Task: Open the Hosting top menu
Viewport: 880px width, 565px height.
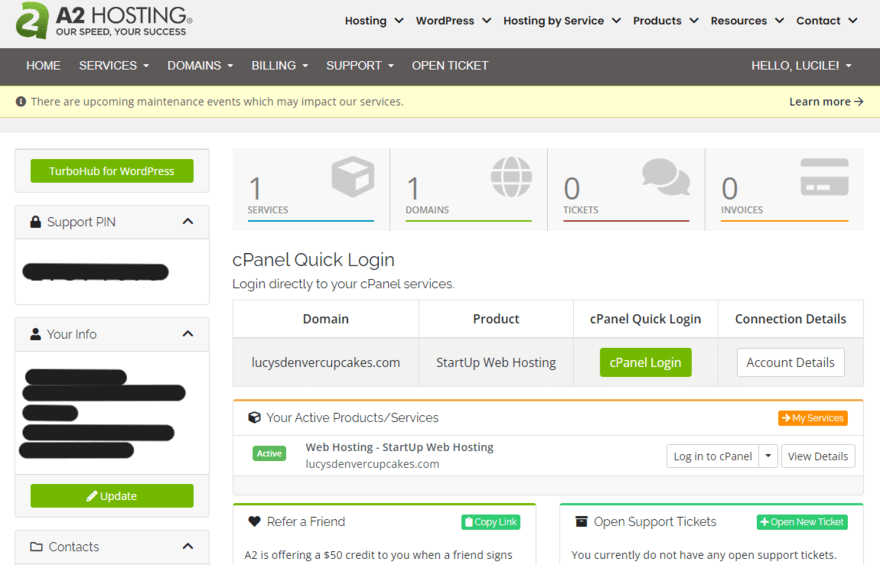Action: (x=374, y=21)
